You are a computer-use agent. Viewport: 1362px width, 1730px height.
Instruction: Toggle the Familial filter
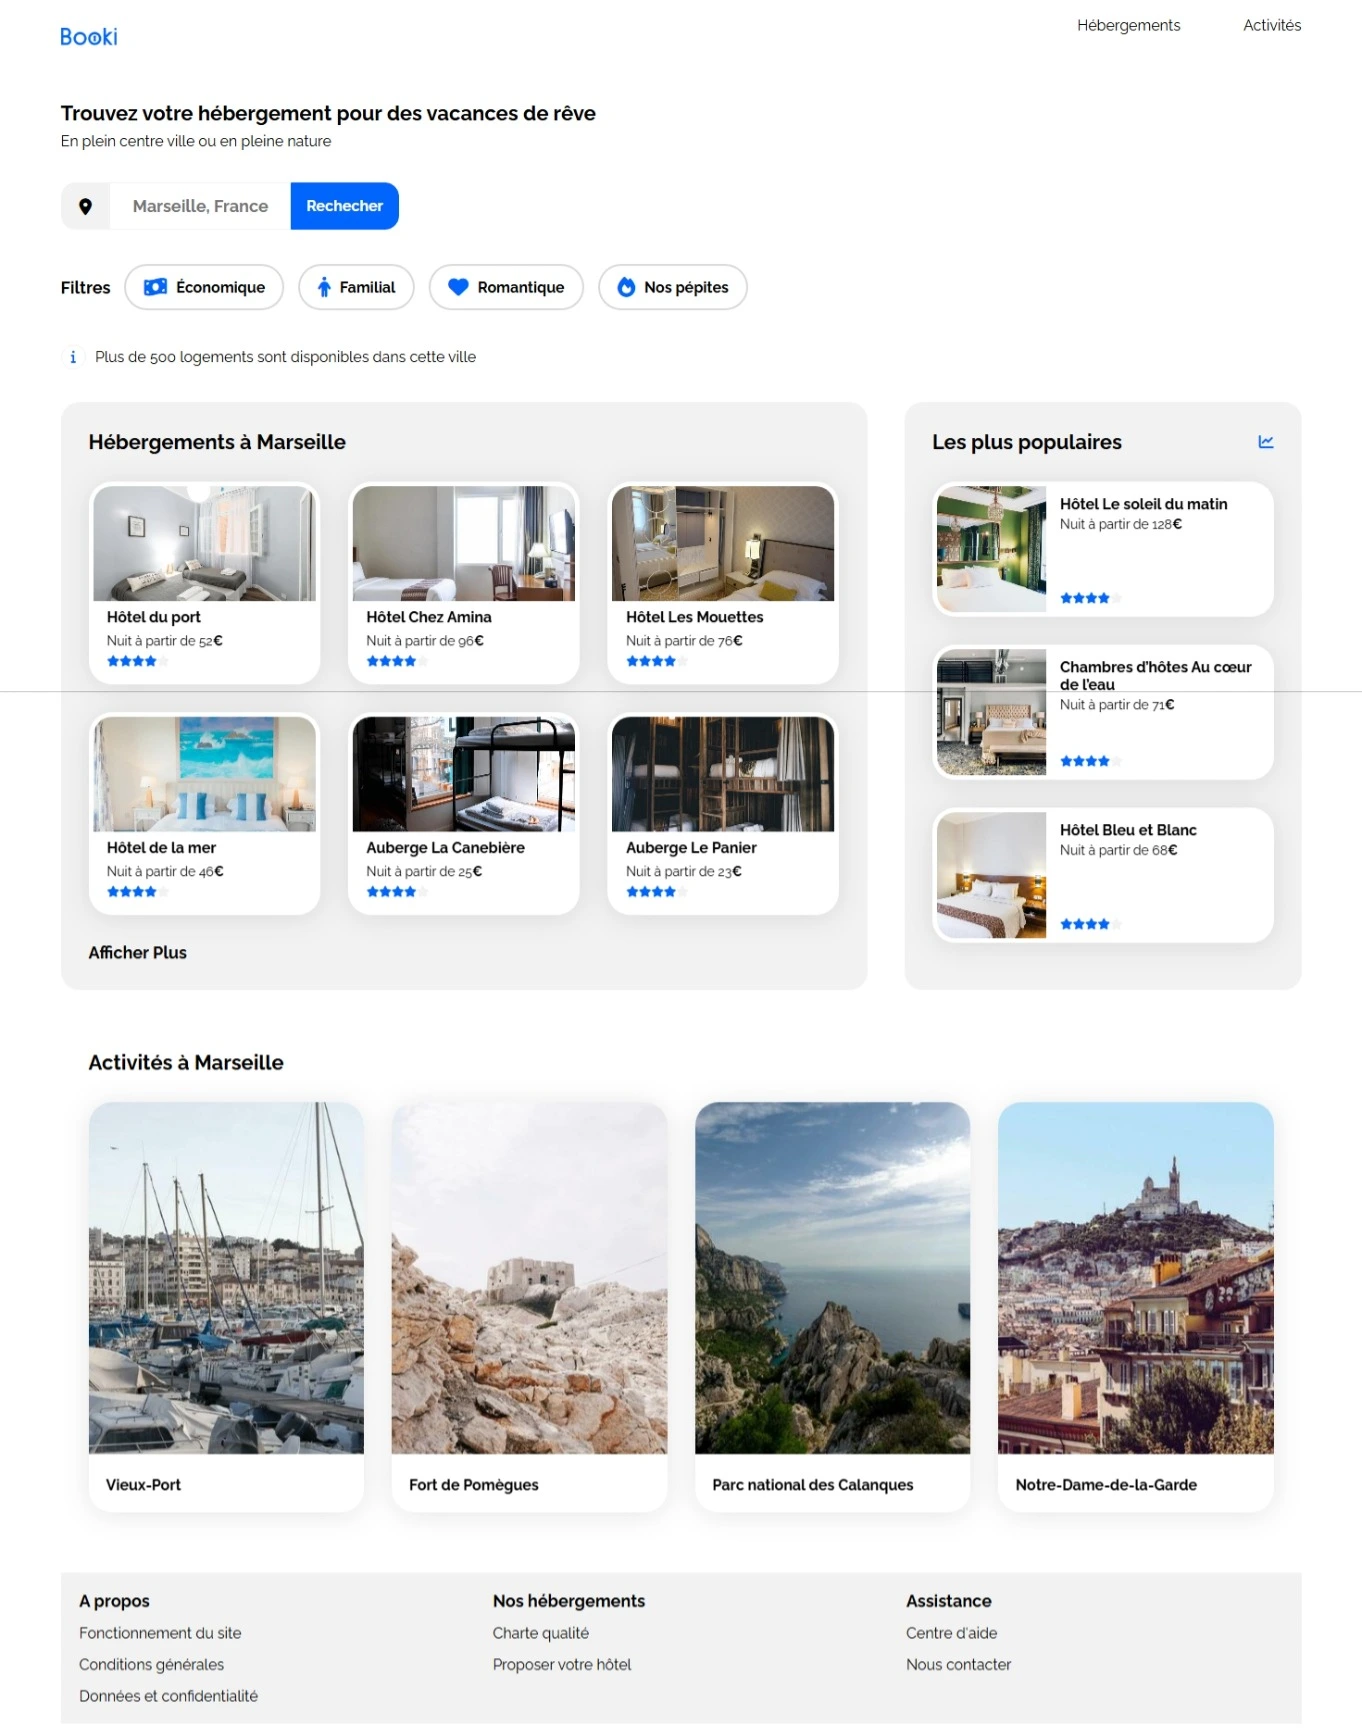356,287
